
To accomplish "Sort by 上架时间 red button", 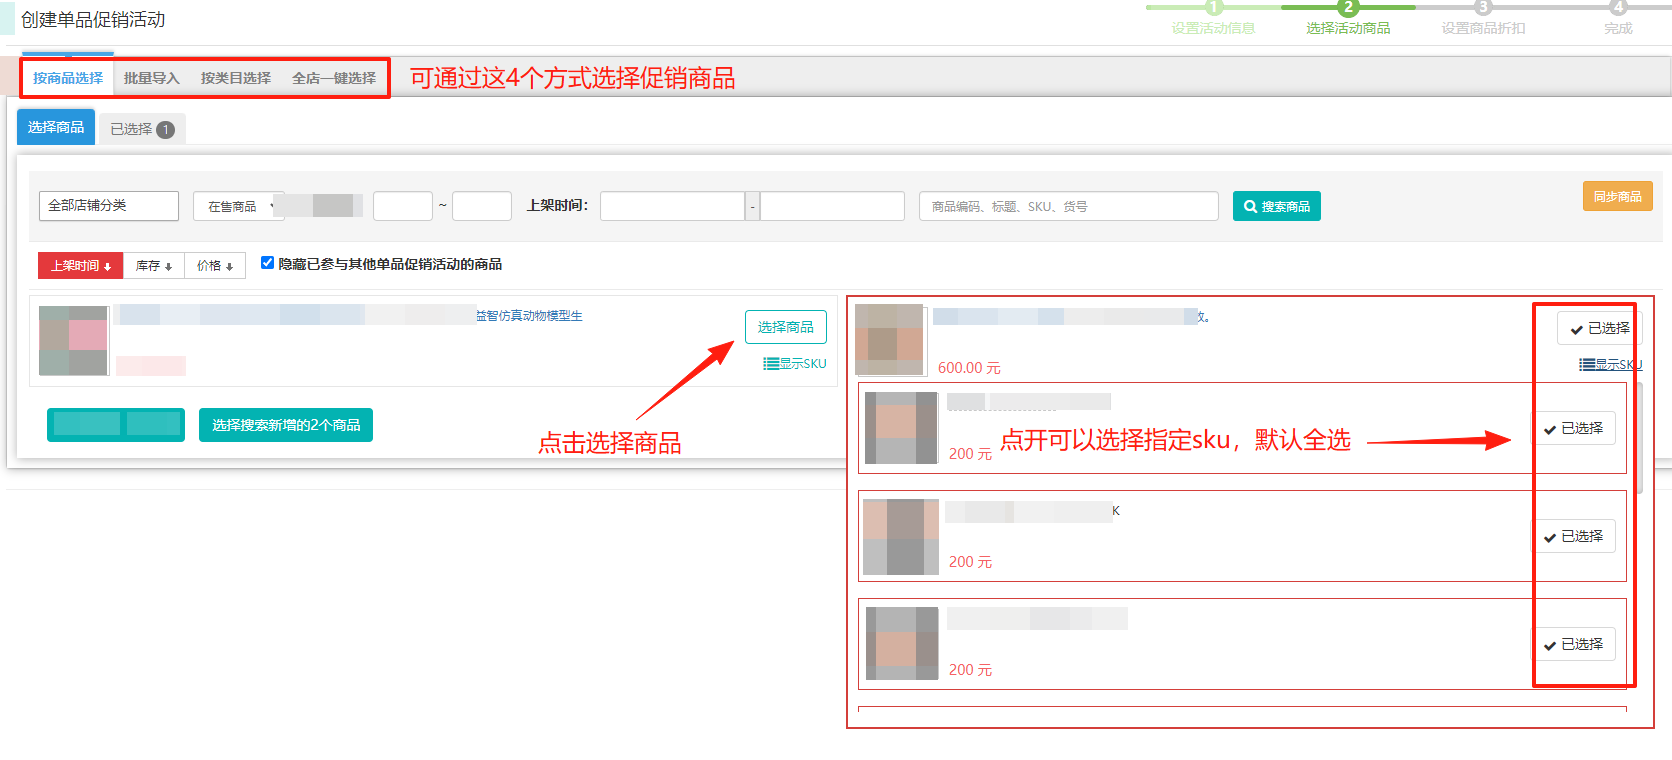I will point(80,266).
